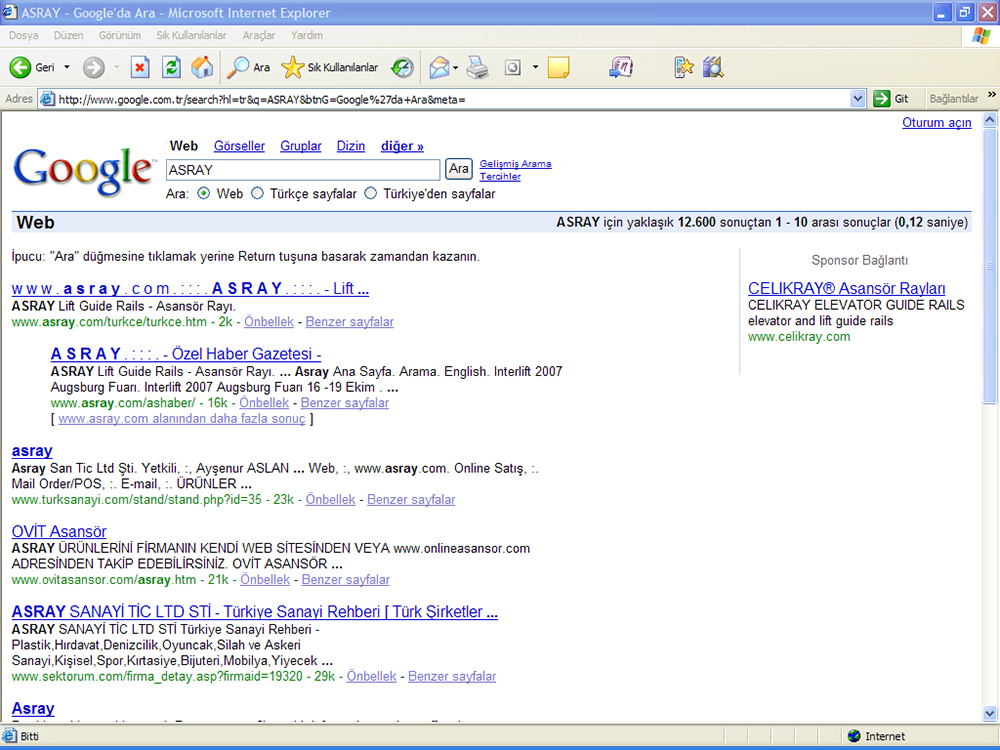Open CELIKRAY® Asansör Rayları sponsored link
The image size is (1000, 750).
846,288
